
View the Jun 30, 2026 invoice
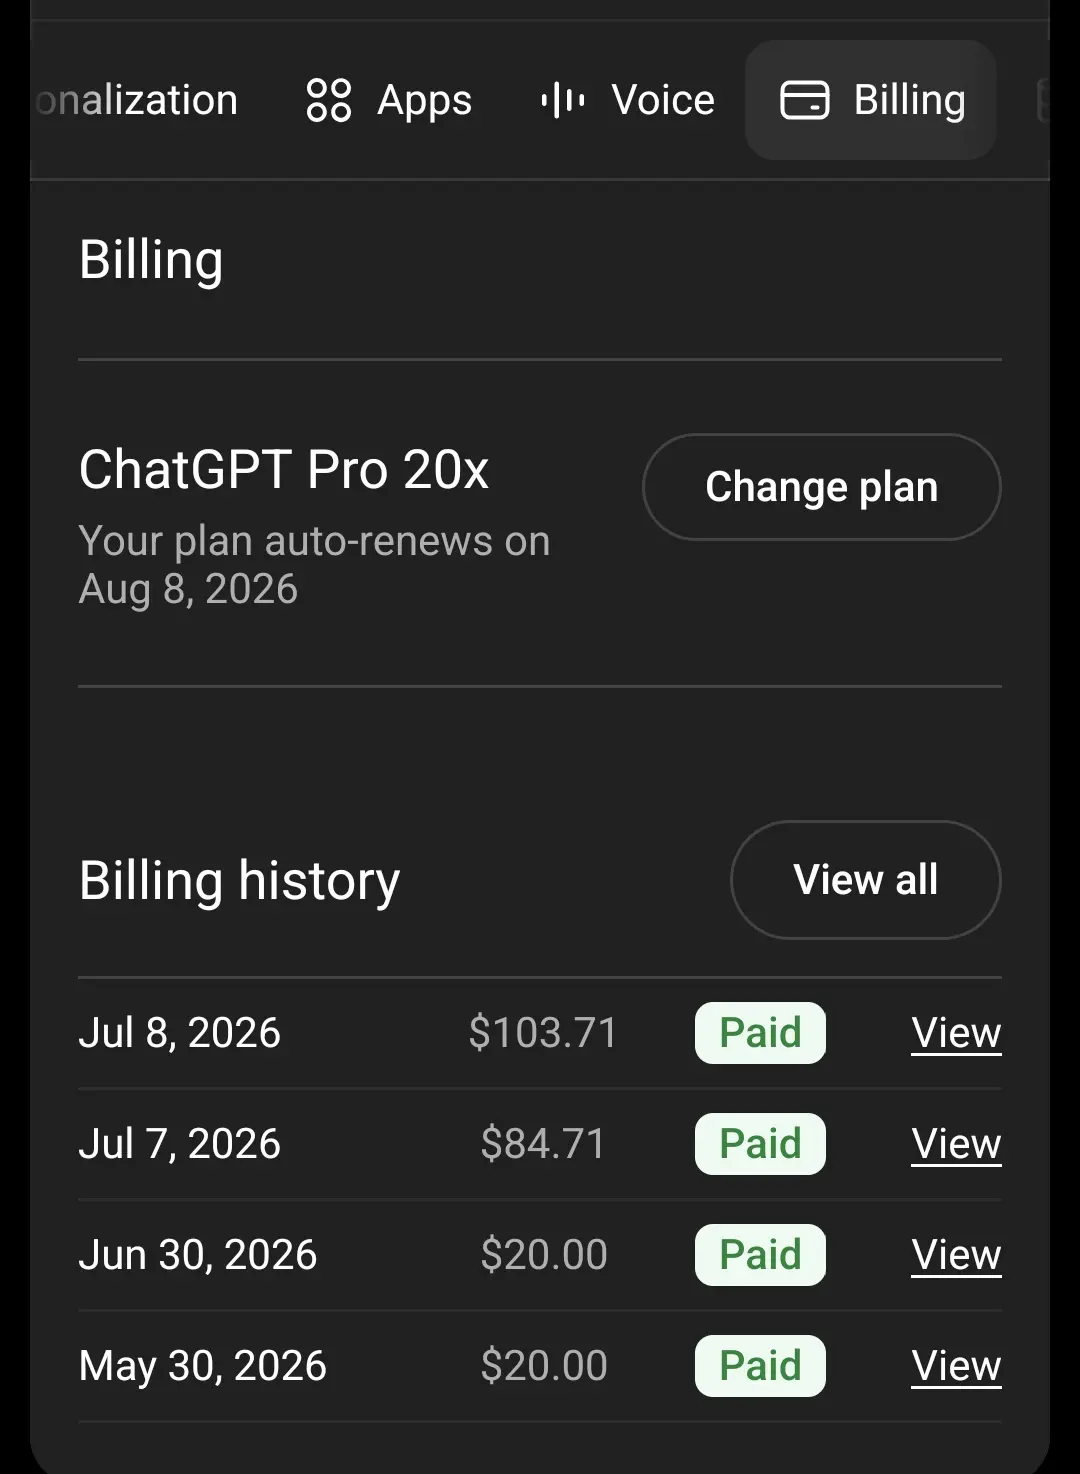coord(957,1255)
